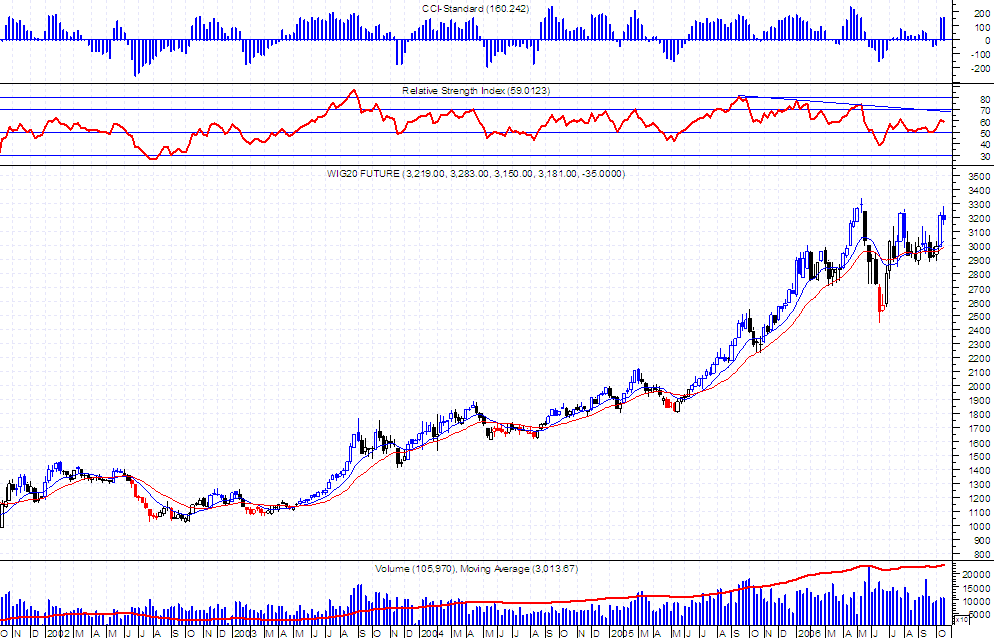This screenshot has width=994, height=638.
Task: Click the -200 value on CCI axis
Action: [x=981, y=68]
